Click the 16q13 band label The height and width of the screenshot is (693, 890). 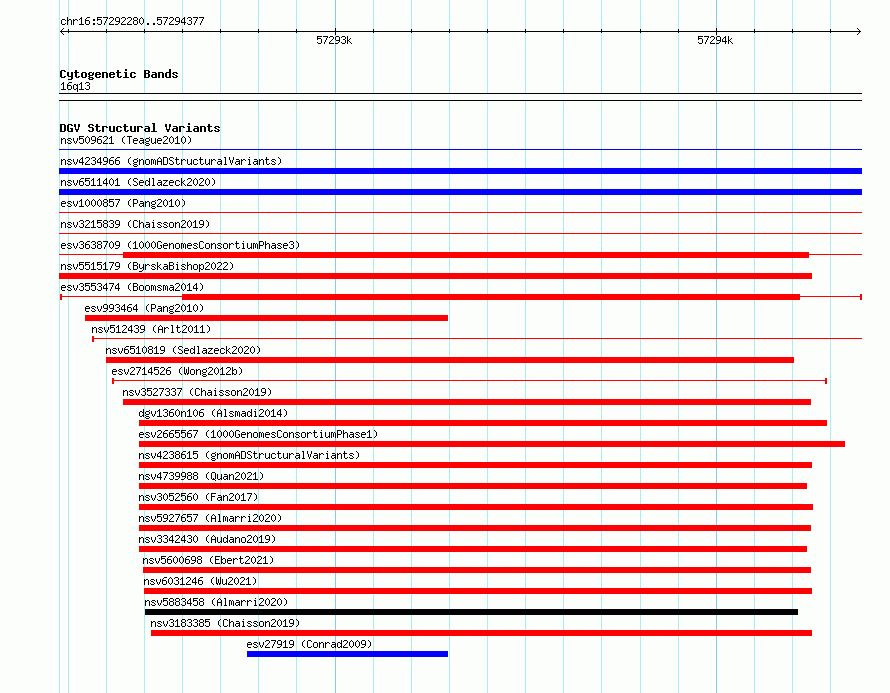(75, 86)
